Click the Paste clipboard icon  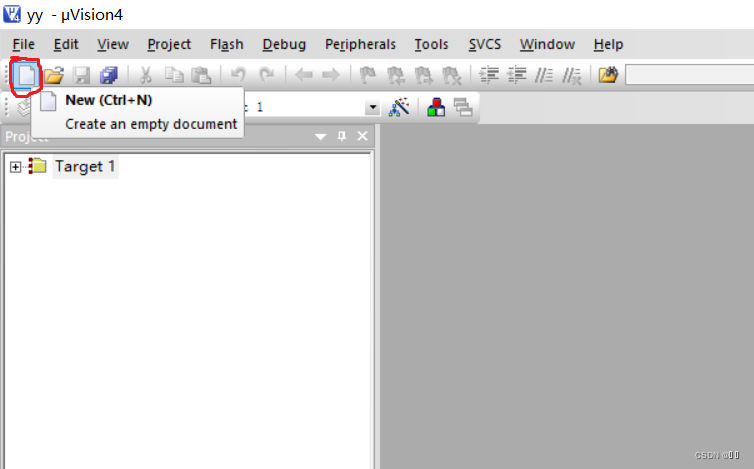pyautogui.click(x=201, y=75)
